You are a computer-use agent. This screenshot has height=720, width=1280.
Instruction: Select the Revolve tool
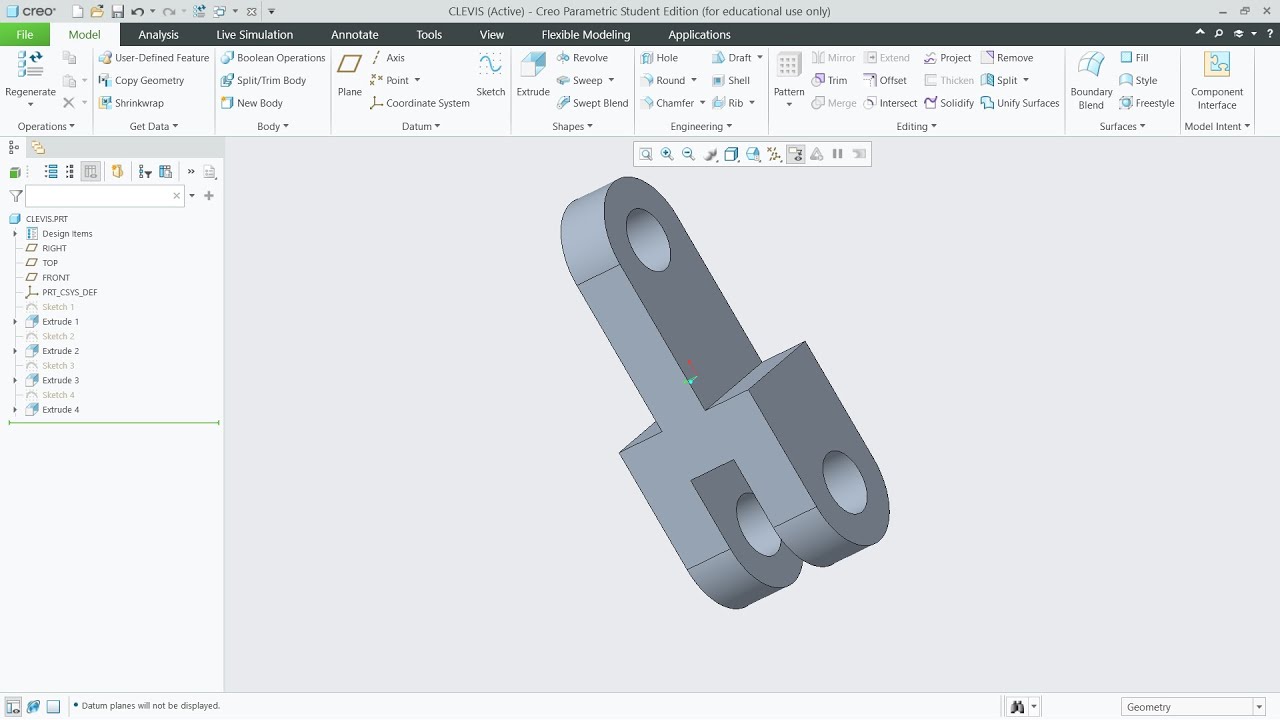pyautogui.click(x=582, y=58)
